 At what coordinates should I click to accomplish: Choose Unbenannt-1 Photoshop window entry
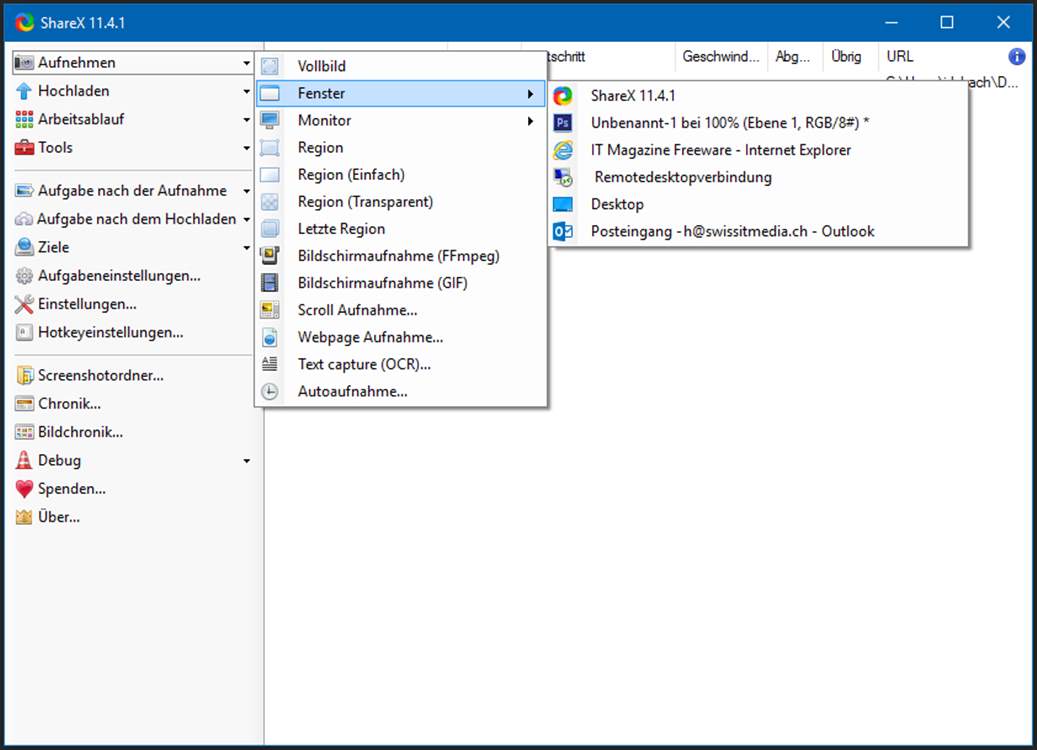click(759, 123)
